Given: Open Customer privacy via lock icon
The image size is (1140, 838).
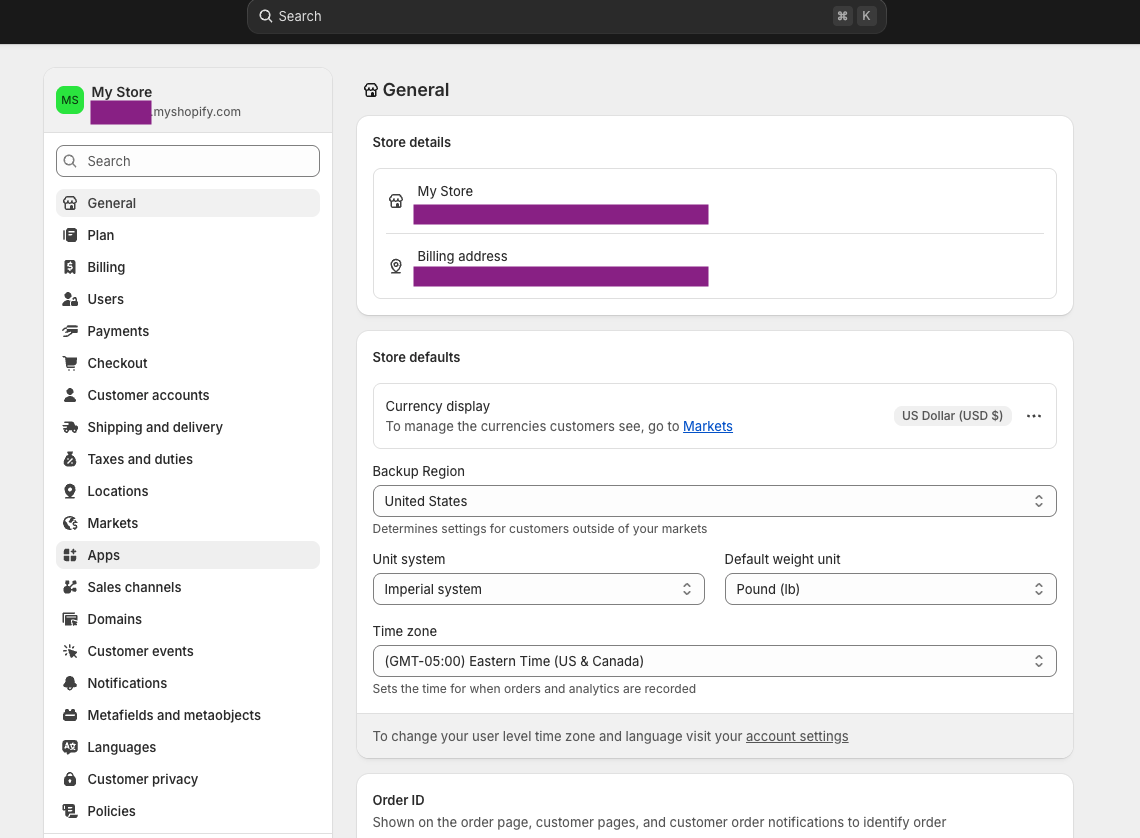Looking at the screenshot, I should [x=70, y=779].
